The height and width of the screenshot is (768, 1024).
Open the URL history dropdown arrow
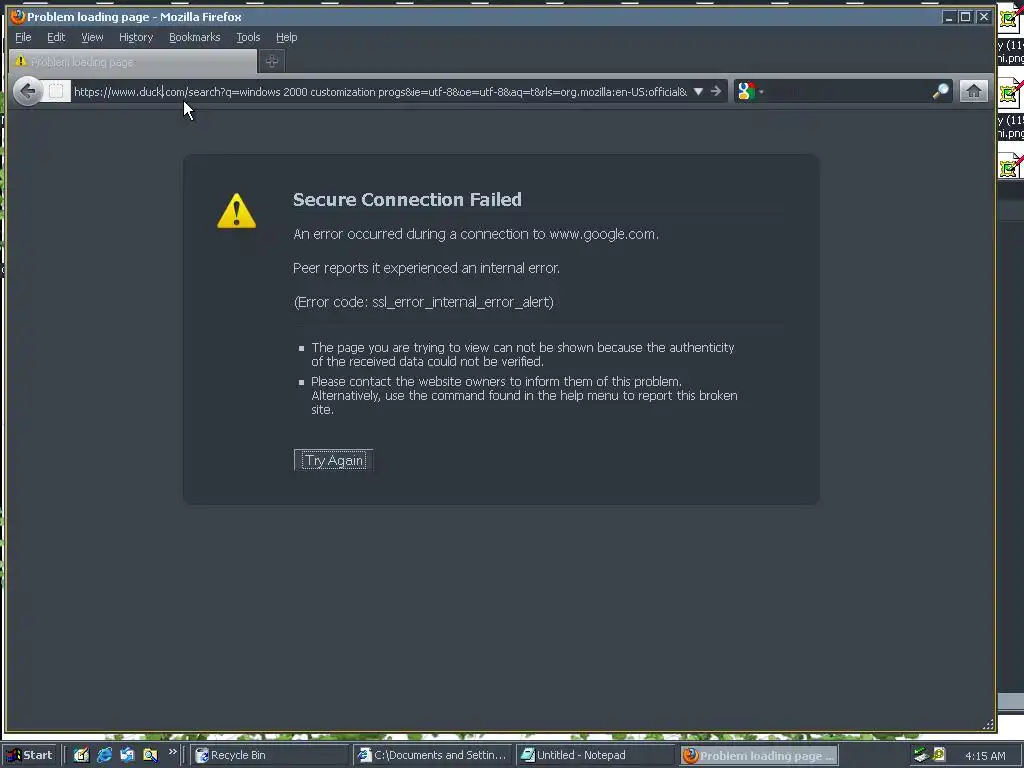pos(698,91)
